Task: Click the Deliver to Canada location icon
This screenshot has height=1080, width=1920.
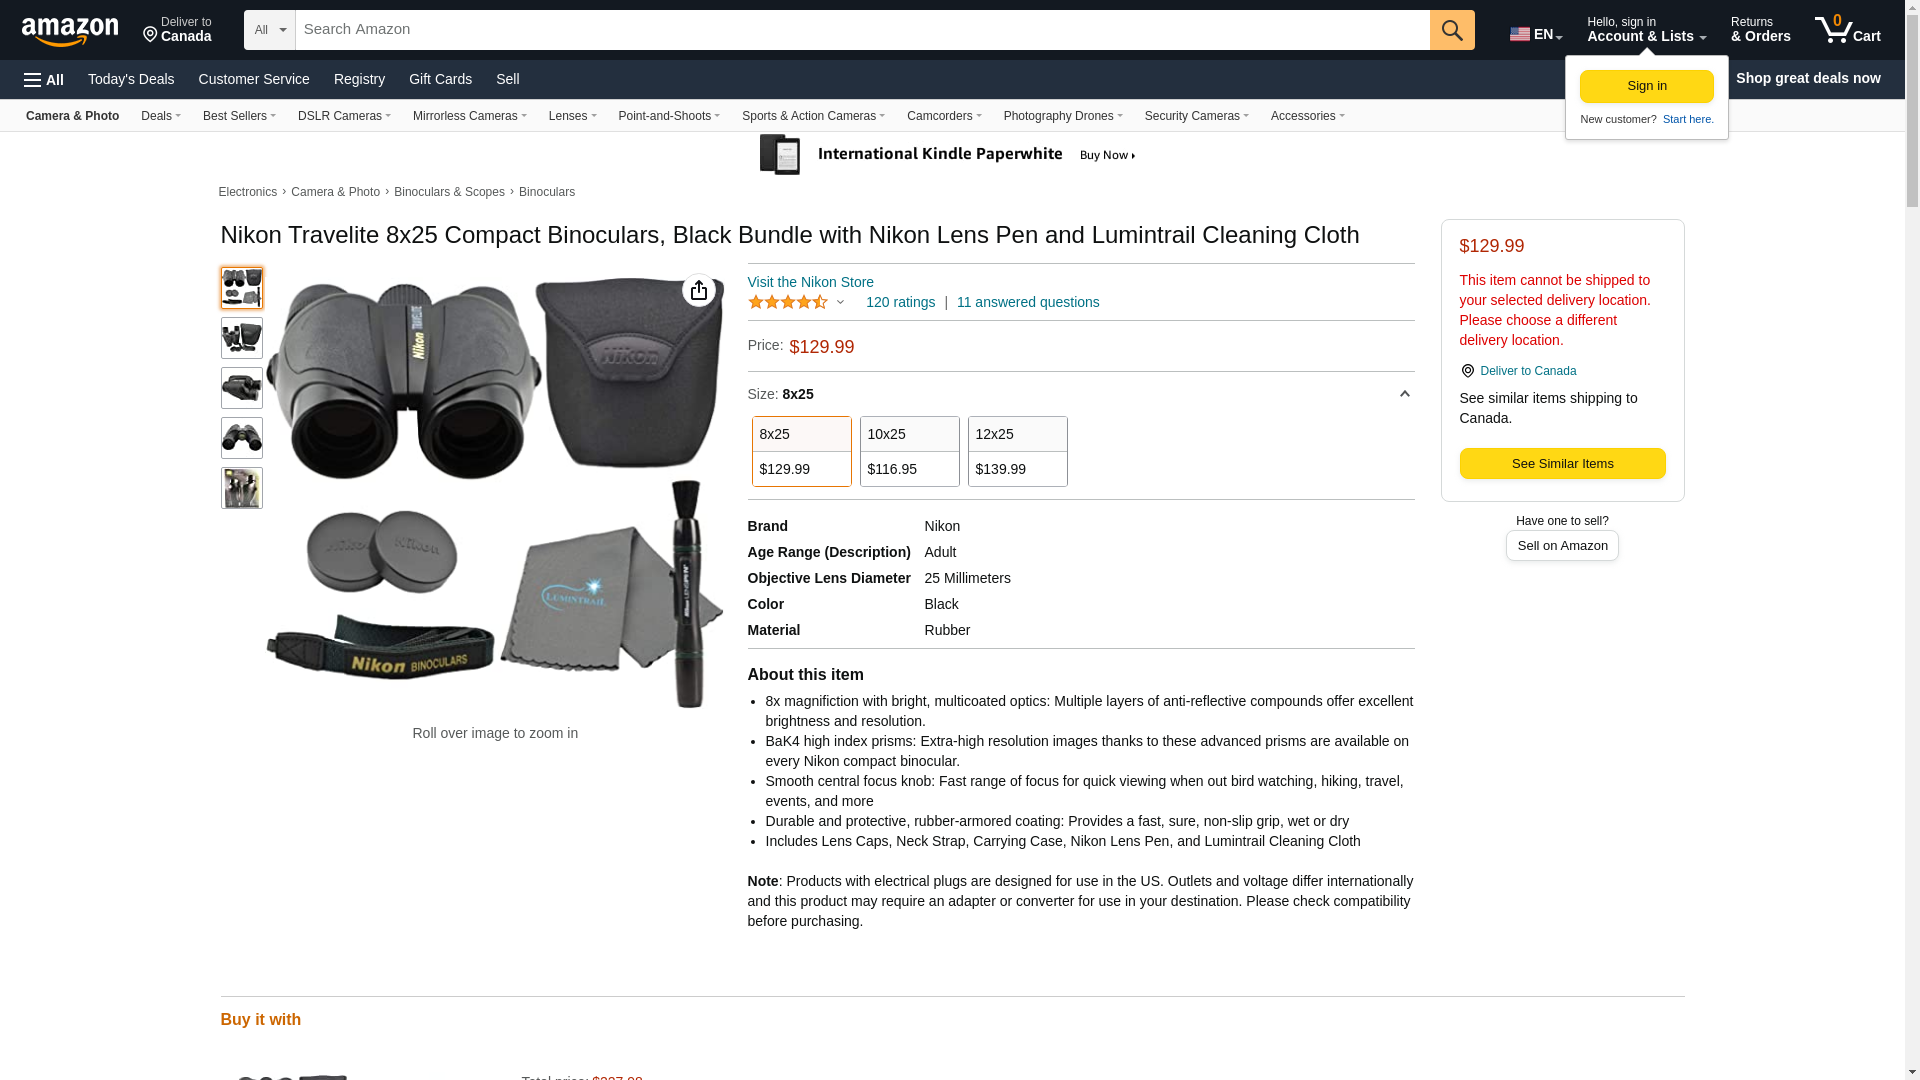Action: (1467, 371)
